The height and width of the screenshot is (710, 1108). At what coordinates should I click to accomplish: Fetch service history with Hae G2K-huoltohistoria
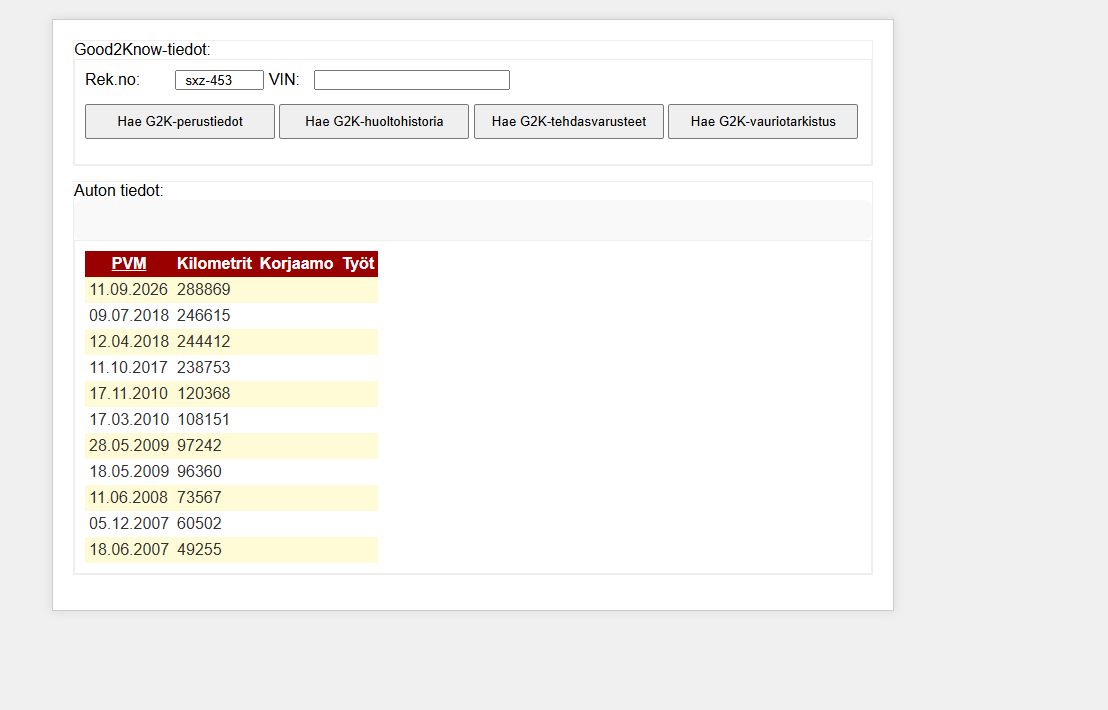(374, 122)
